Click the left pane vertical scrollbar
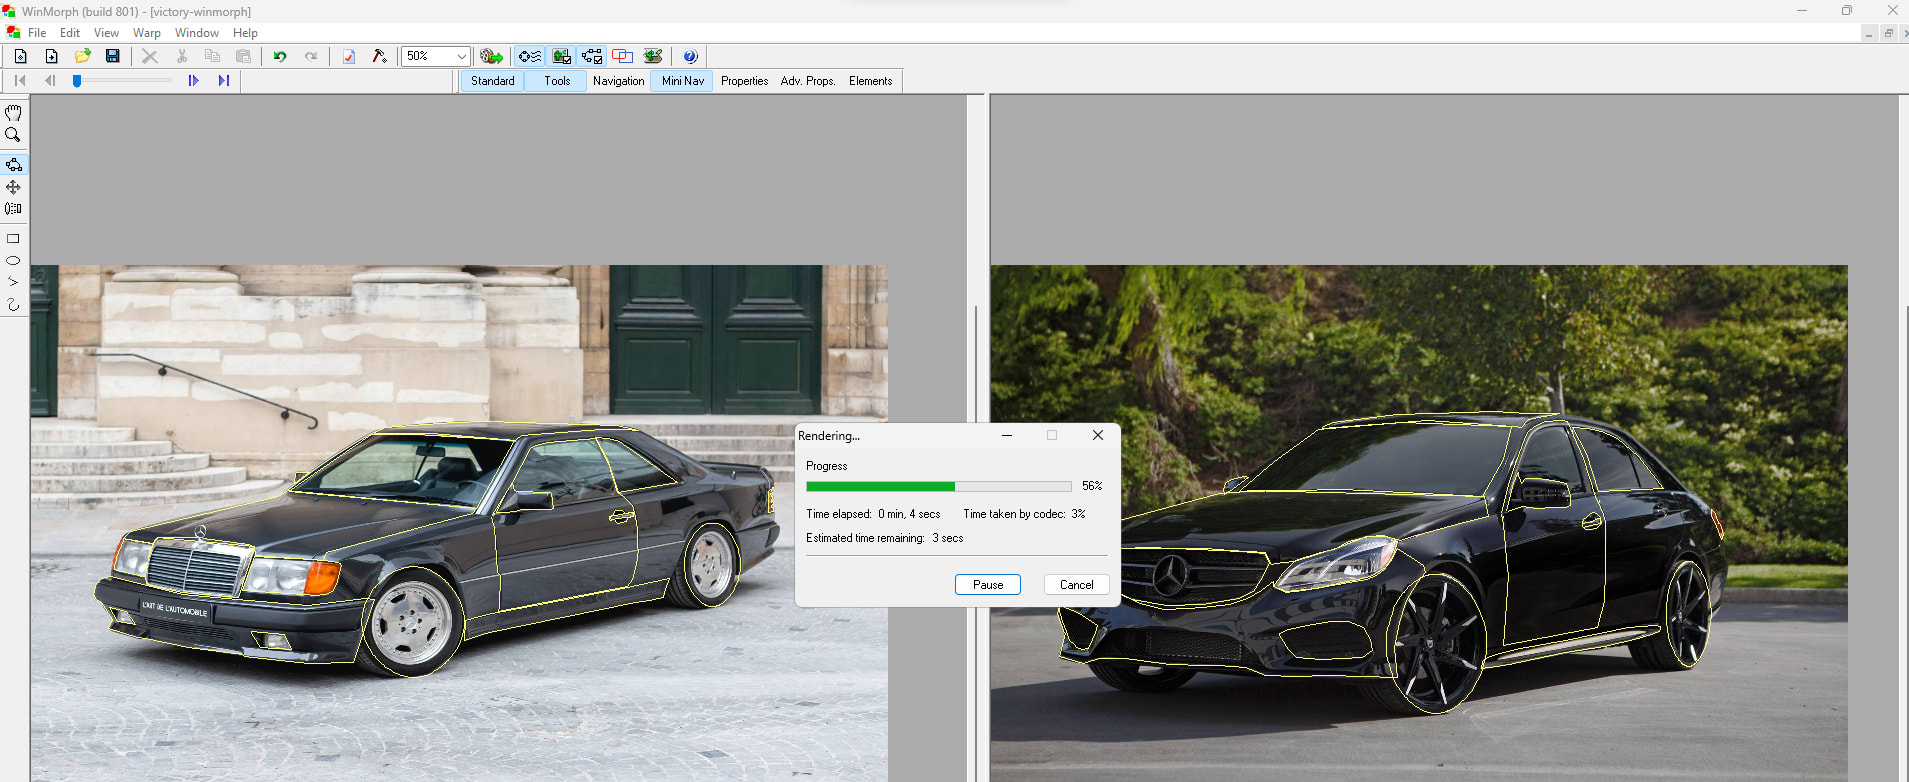Image resolution: width=1909 pixels, height=782 pixels. (976, 438)
